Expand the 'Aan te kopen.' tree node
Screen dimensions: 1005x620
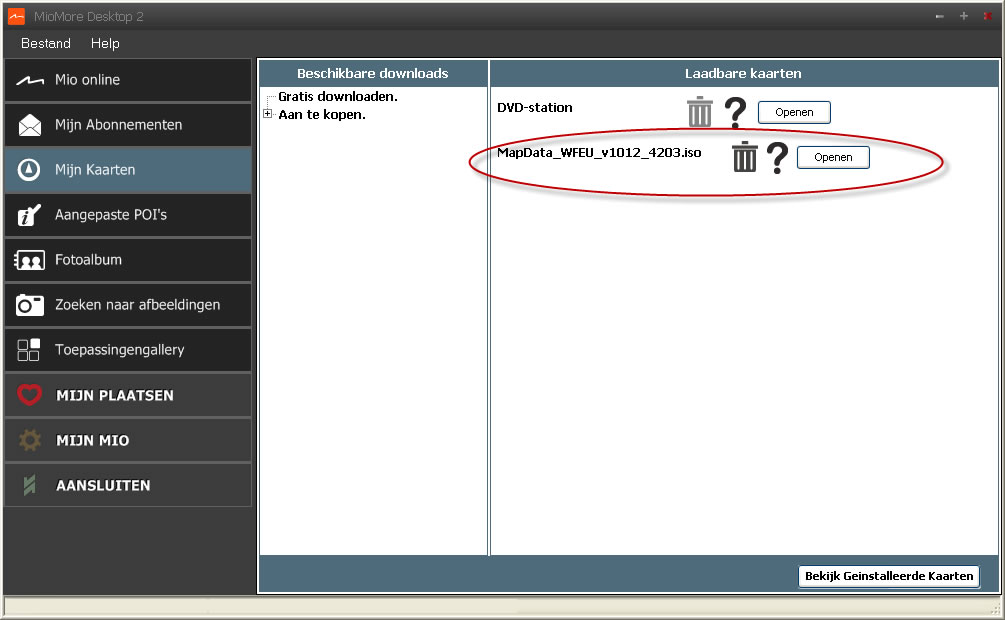(x=267, y=114)
